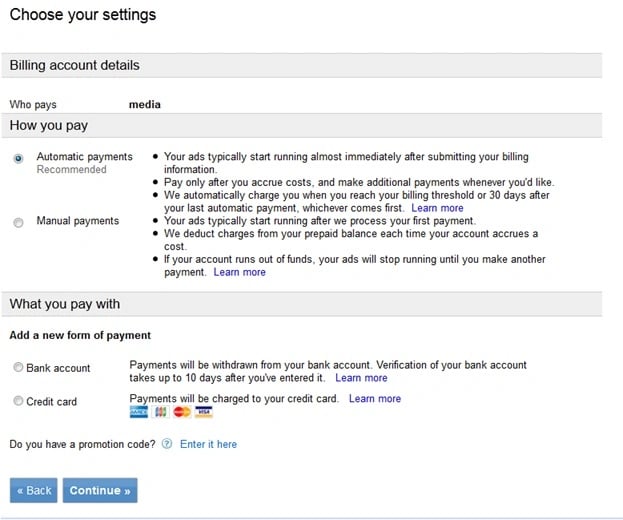
Task: Click the 'Who pays' label
Action: [x=33, y=104]
